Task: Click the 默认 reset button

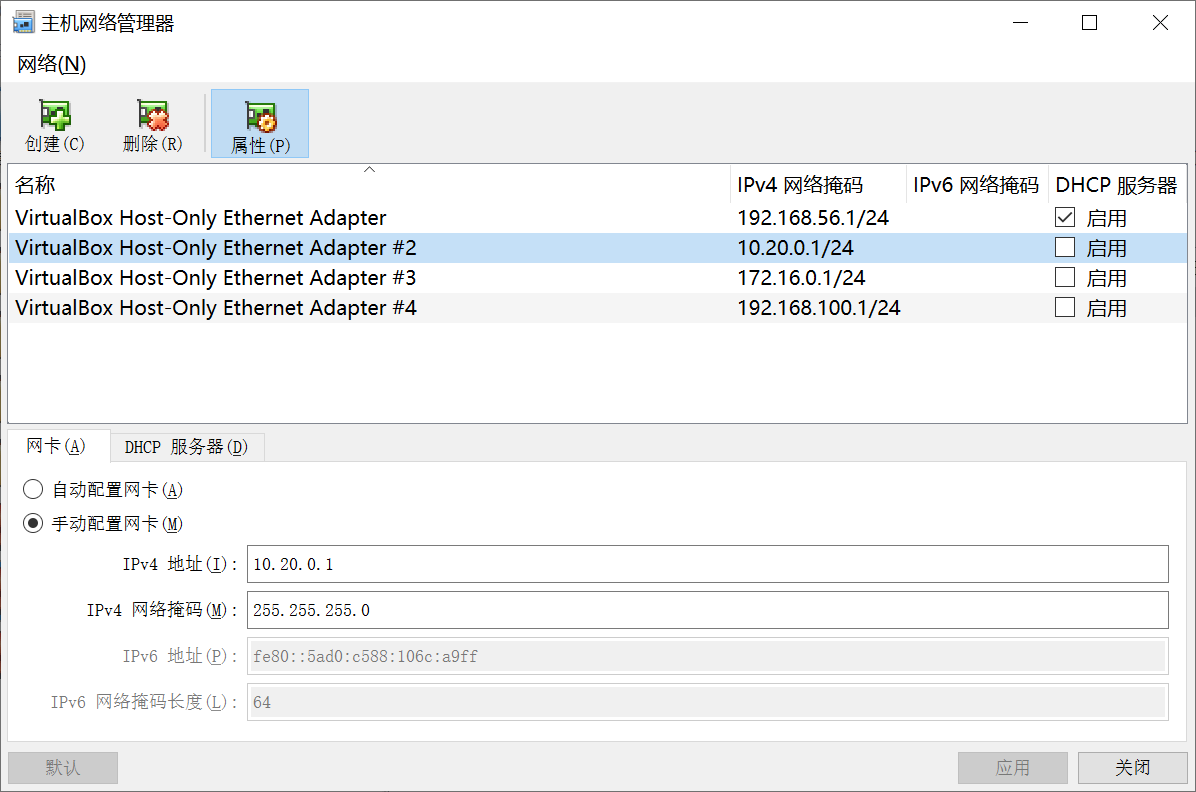Action: 63,768
